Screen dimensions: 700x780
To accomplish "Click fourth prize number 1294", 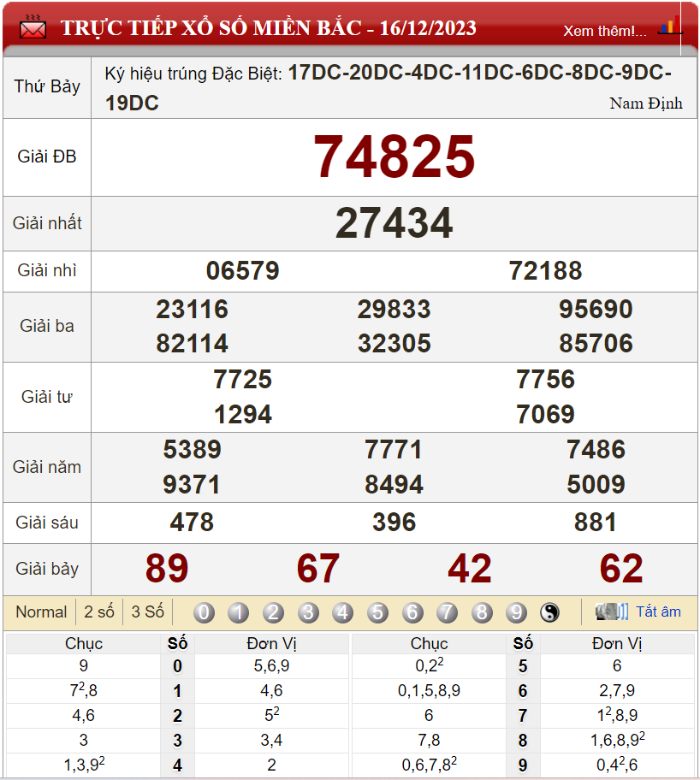I will (243, 414).
